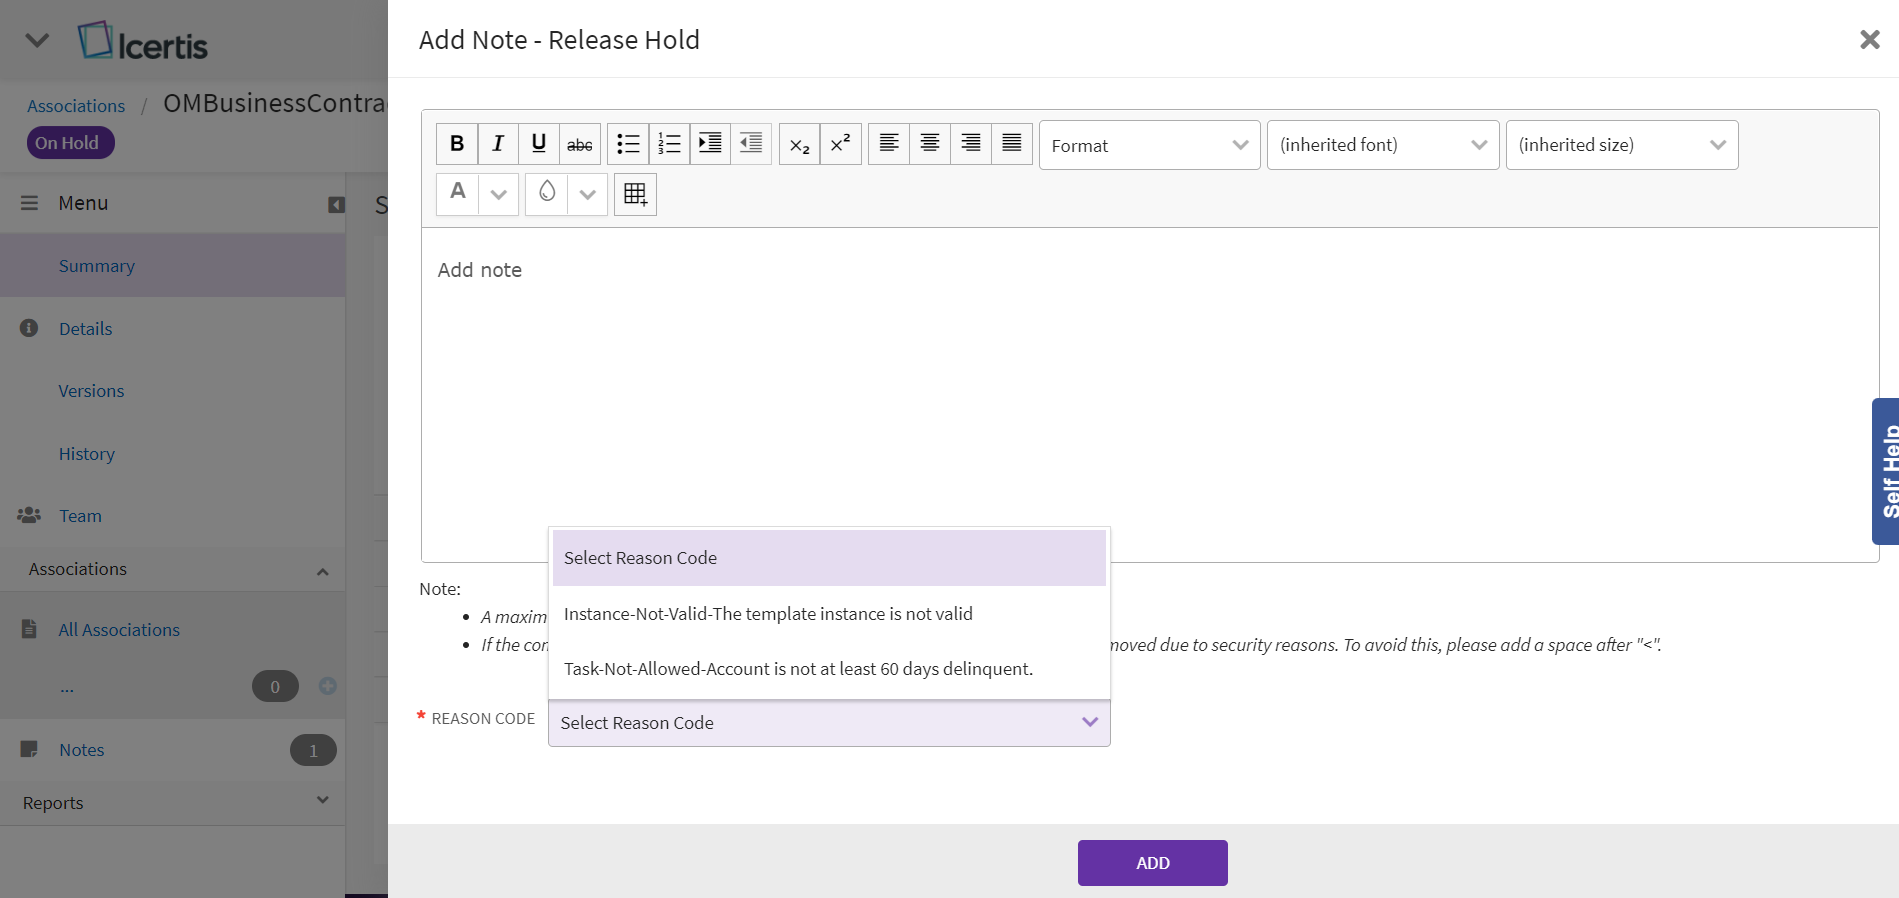Click the ADD button
This screenshot has height=898, width=1899.
[x=1152, y=863]
